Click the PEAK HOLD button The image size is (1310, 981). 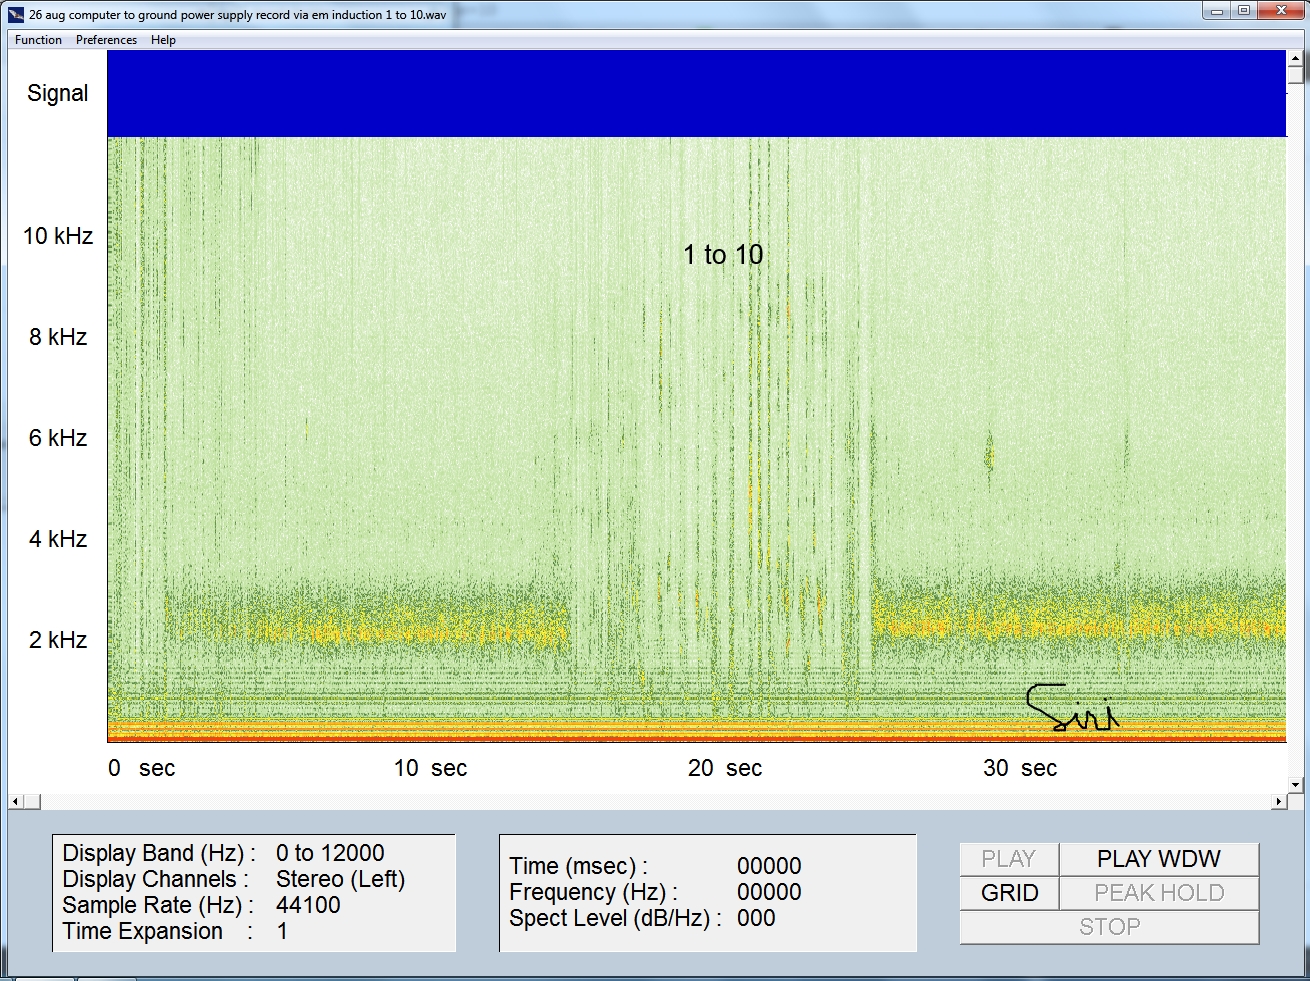click(x=1158, y=893)
